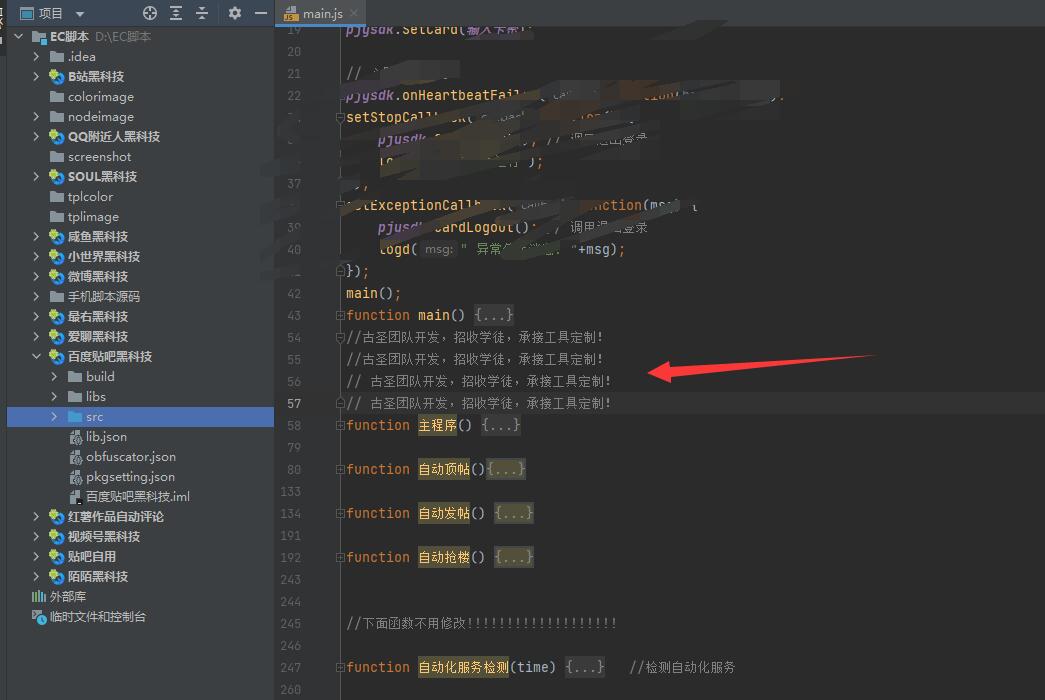Click the 外部库 libraries icon
The width and height of the screenshot is (1045, 700).
coord(39,597)
